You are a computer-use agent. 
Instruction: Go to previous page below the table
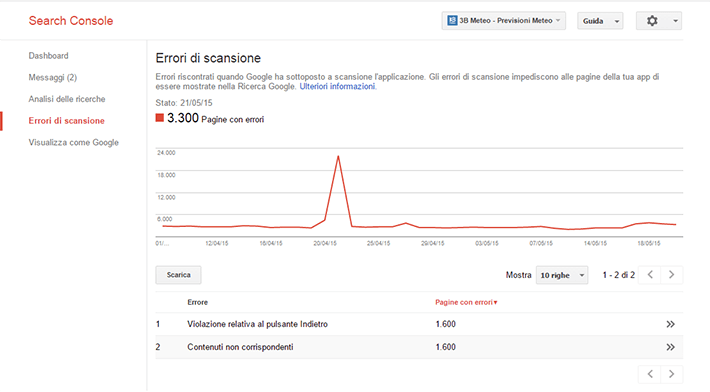[650, 374]
